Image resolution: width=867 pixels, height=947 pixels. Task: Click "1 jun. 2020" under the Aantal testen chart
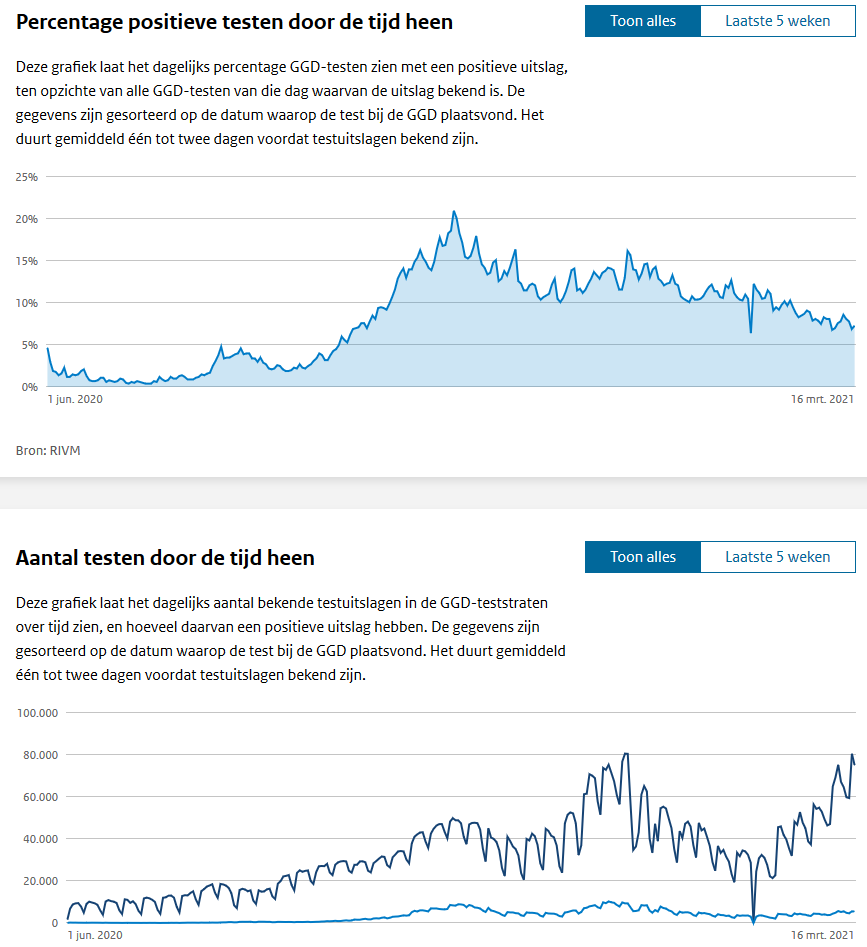pos(95,935)
